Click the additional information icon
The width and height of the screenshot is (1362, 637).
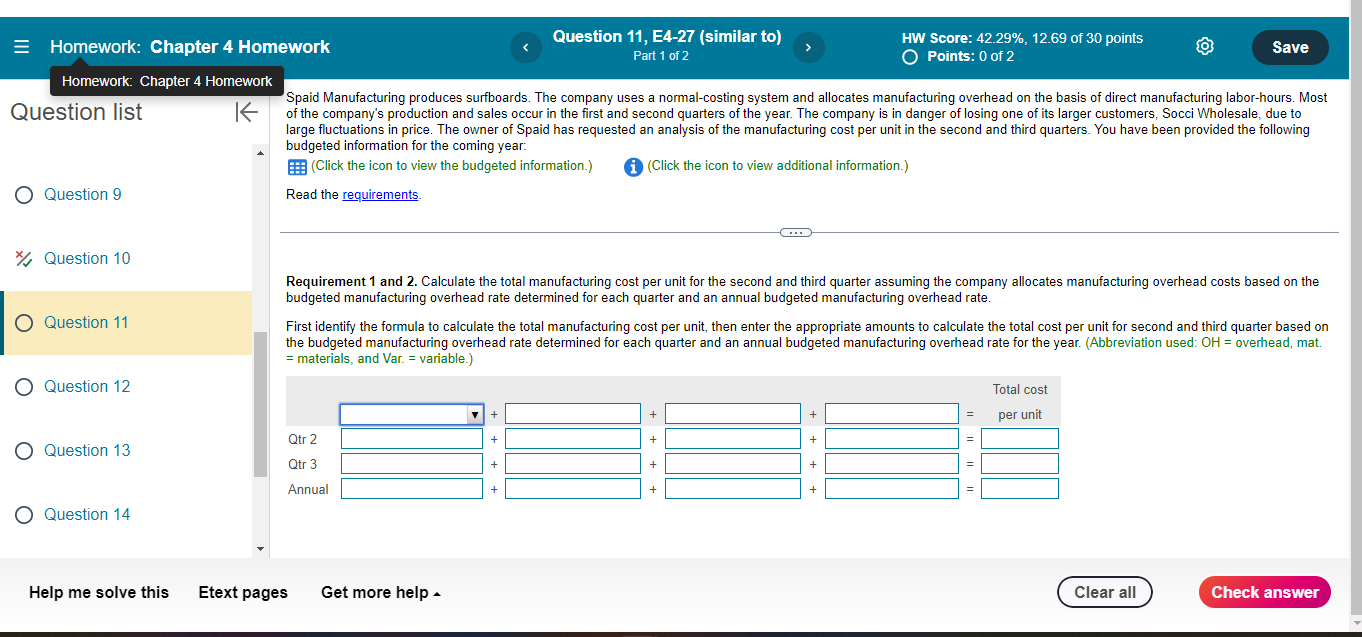[632, 167]
